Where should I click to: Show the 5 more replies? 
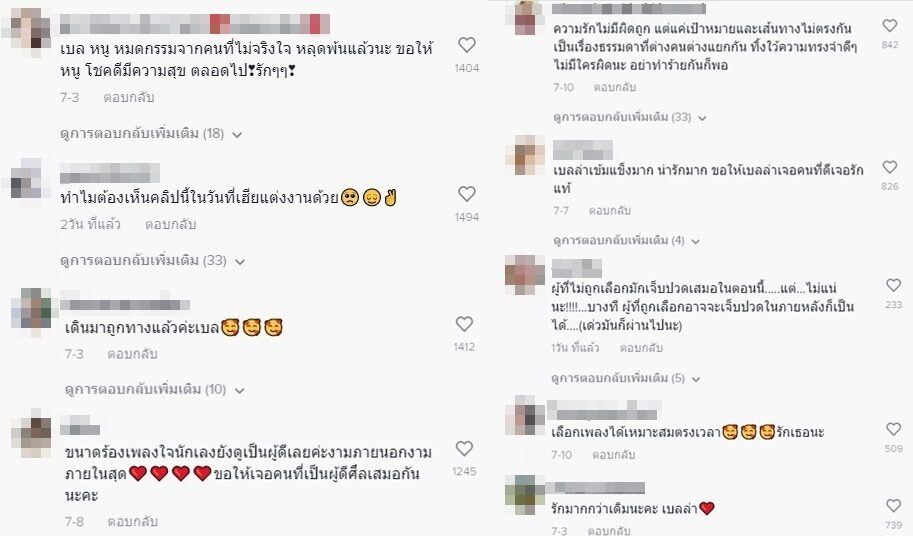click(x=625, y=378)
